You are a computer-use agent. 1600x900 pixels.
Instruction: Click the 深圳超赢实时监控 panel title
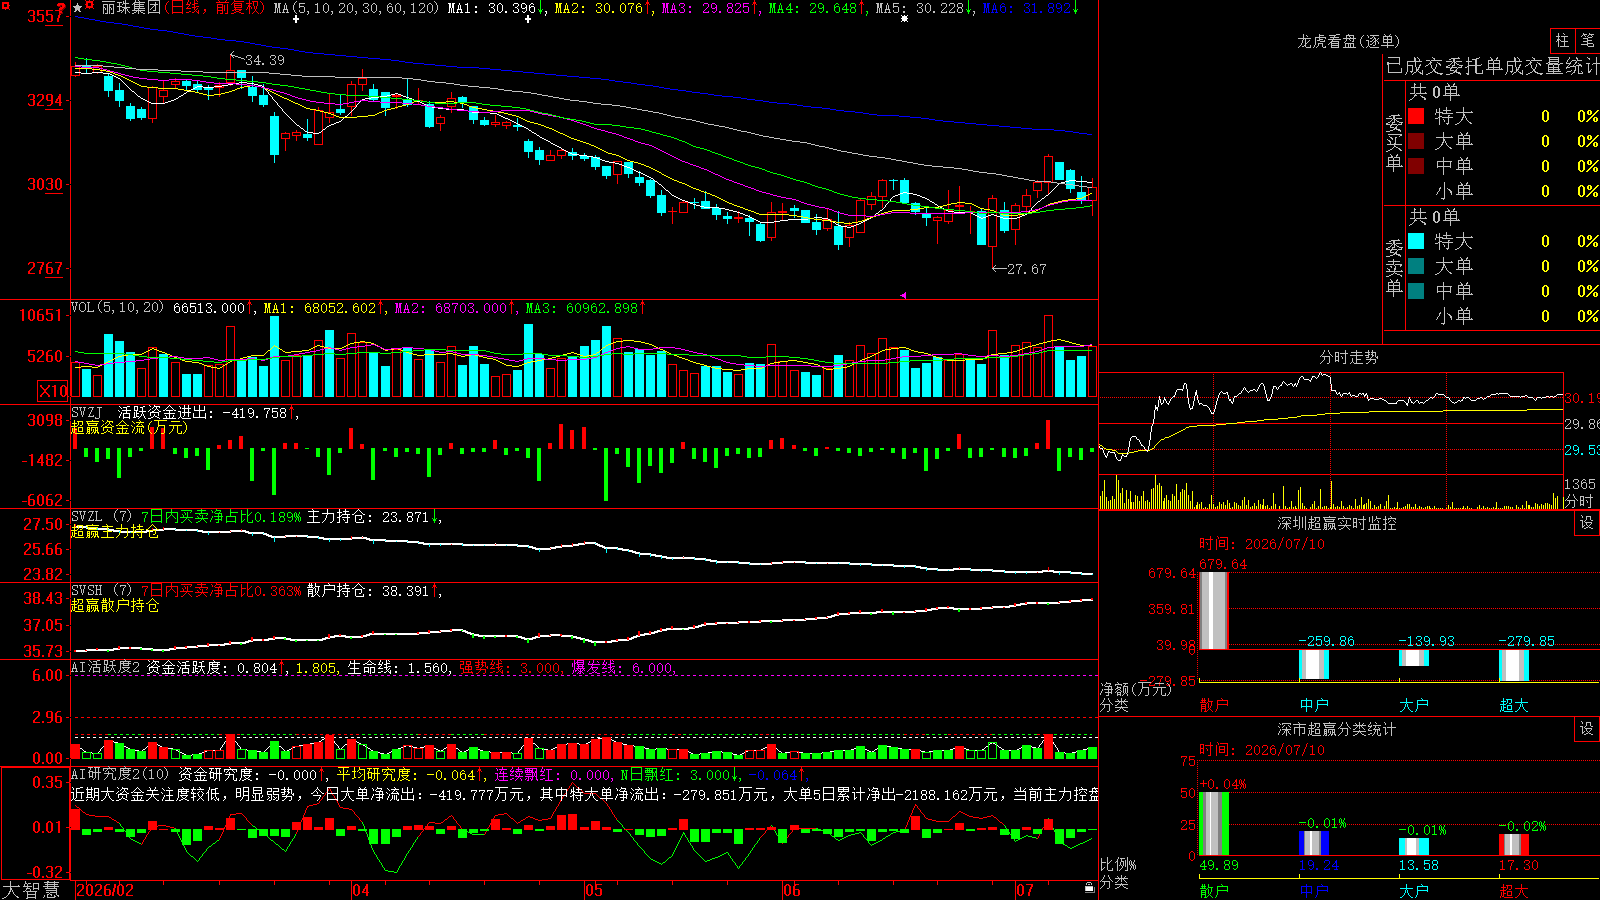(1337, 523)
